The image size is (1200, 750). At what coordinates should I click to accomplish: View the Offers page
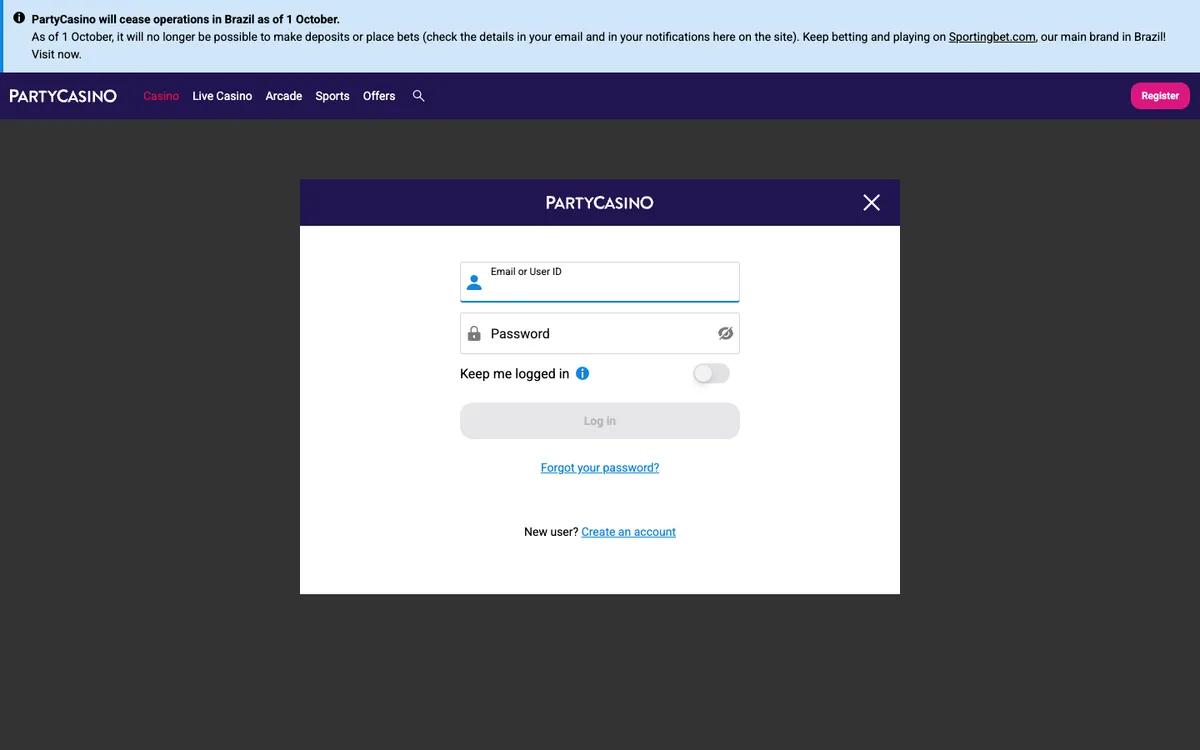point(379,96)
